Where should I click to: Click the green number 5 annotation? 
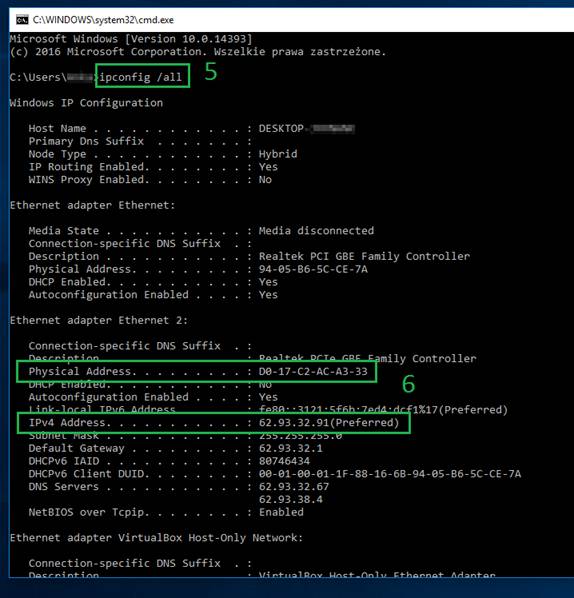tap(211, 71)
